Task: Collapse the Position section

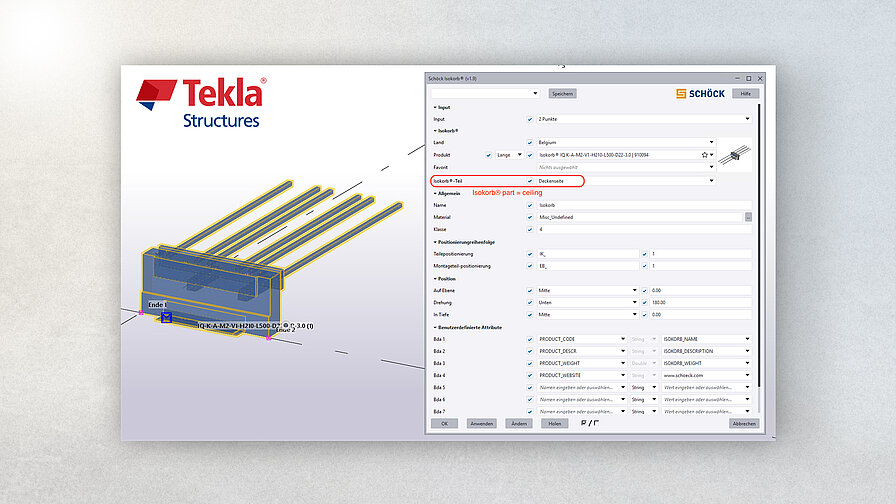Action: click(x=445, y=279)
